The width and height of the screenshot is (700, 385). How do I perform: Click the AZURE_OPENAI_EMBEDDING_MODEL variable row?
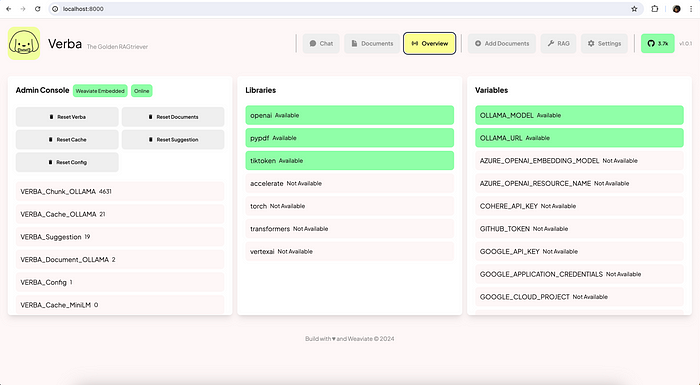pyautogui.click(x=579, y=161)
